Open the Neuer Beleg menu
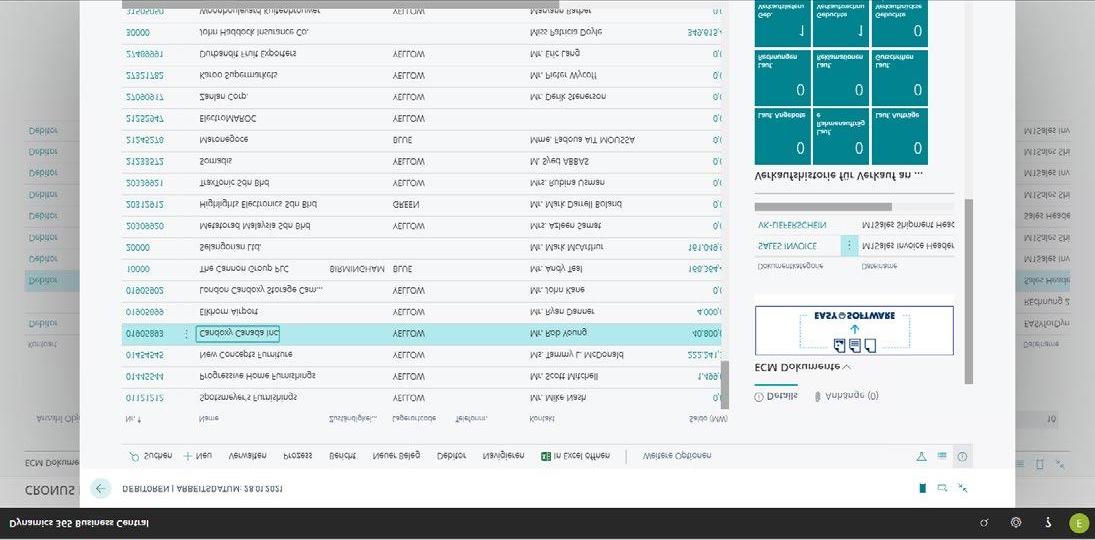Screen dimensions: 1095x540 coord(397,455)
